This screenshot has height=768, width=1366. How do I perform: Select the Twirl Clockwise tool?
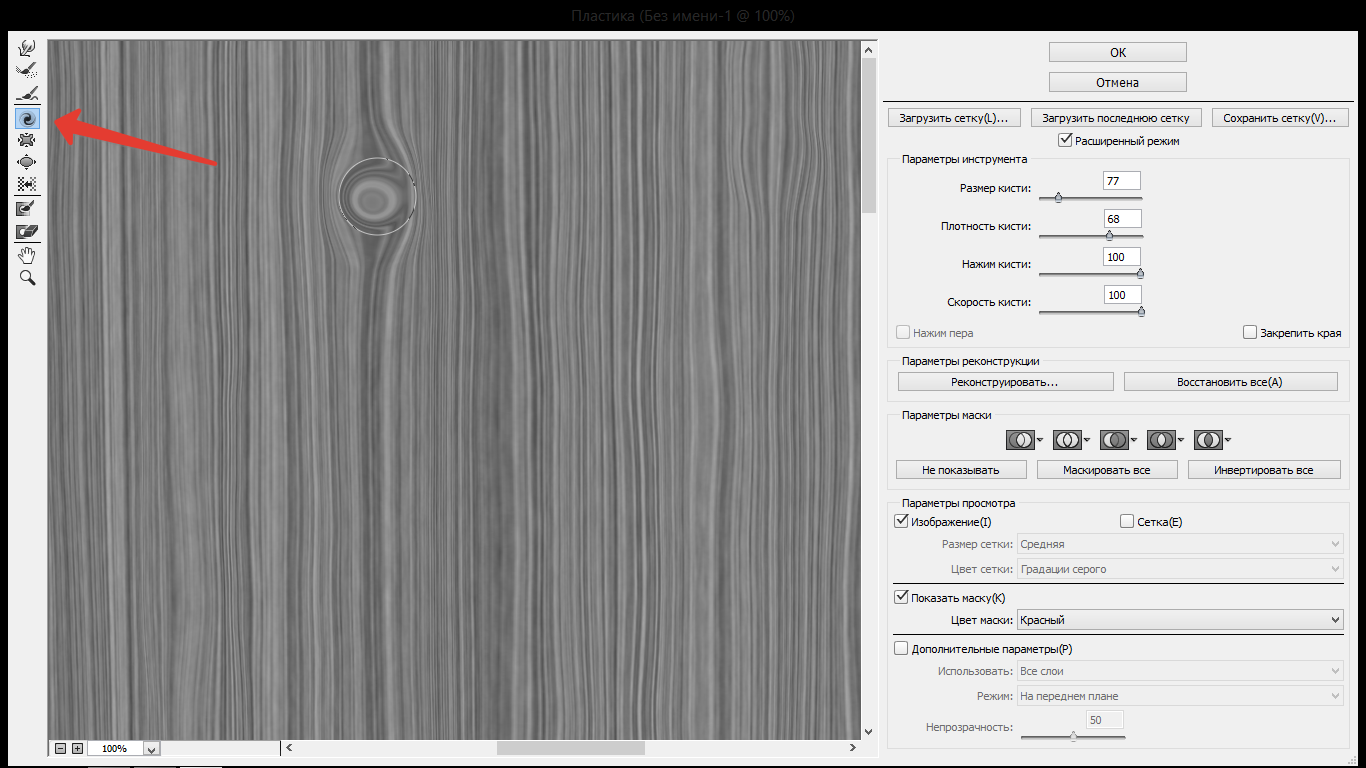[x=28, y=117]
